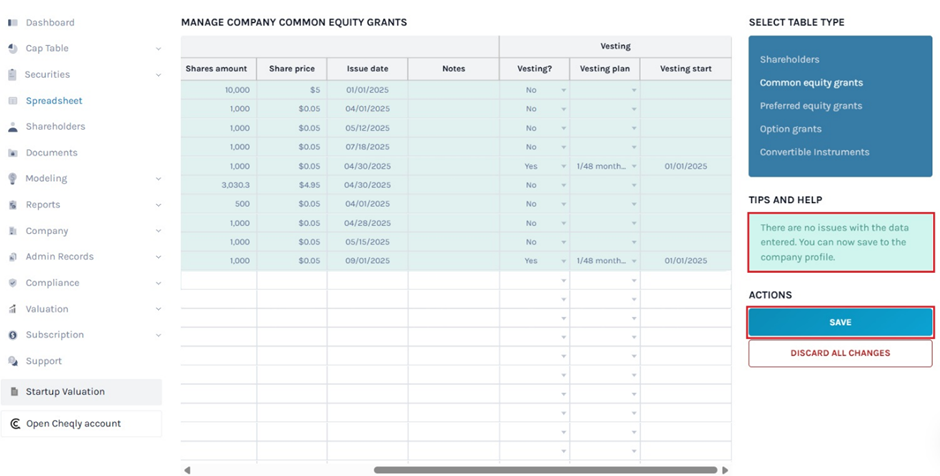The image size is (940, 476).
Task: Expand the Reports submenu chevron
Action: pyautogui.click(x=158, y=205)
